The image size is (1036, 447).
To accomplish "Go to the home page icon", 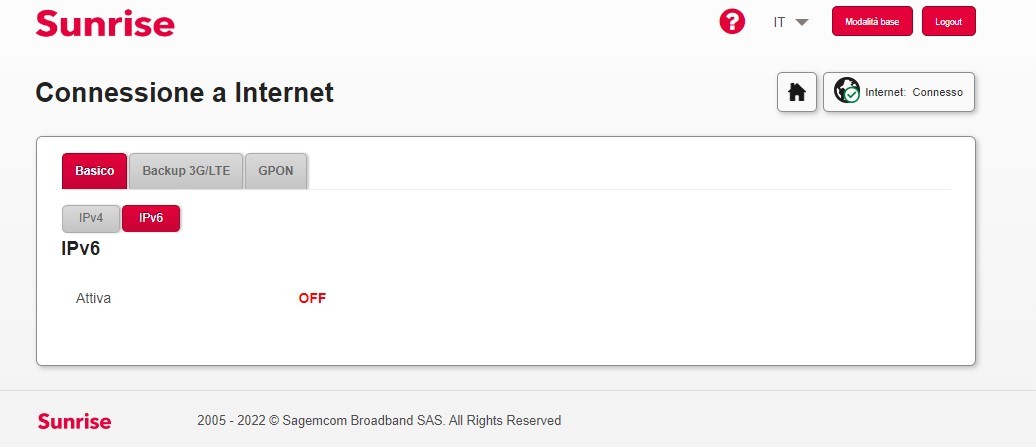I will pos(797,92).
